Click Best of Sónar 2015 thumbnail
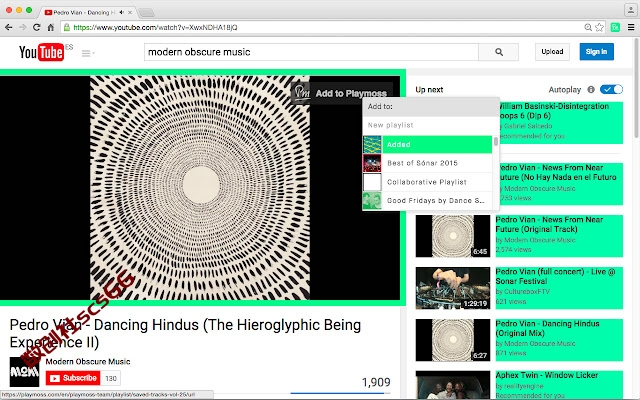640x400 pixels. pyautogui.click(x=372, y=163)
